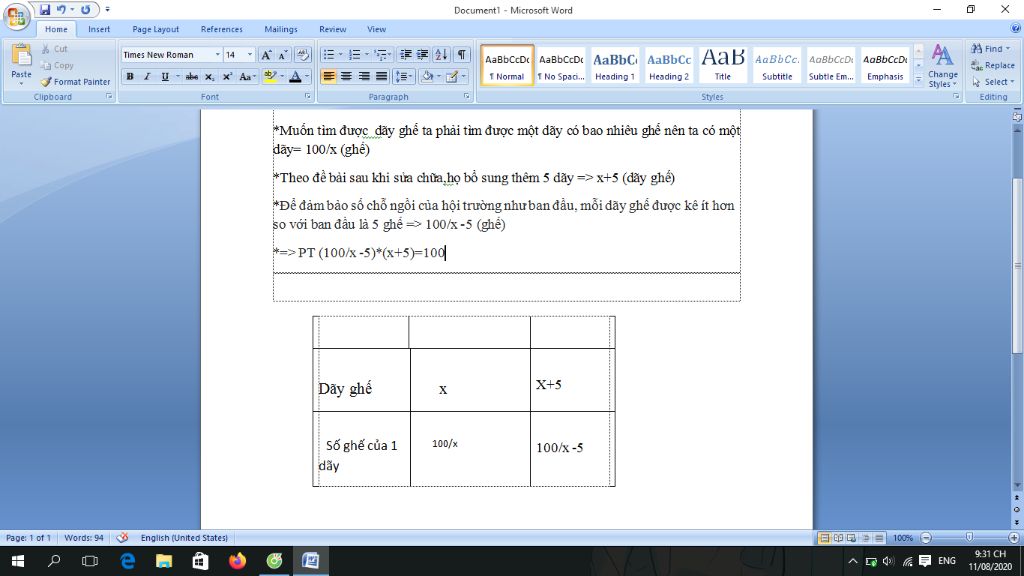Open the View tab
Image resolution: width=1024 pixels, height=576 pixels.
click(x=376, y=29)
